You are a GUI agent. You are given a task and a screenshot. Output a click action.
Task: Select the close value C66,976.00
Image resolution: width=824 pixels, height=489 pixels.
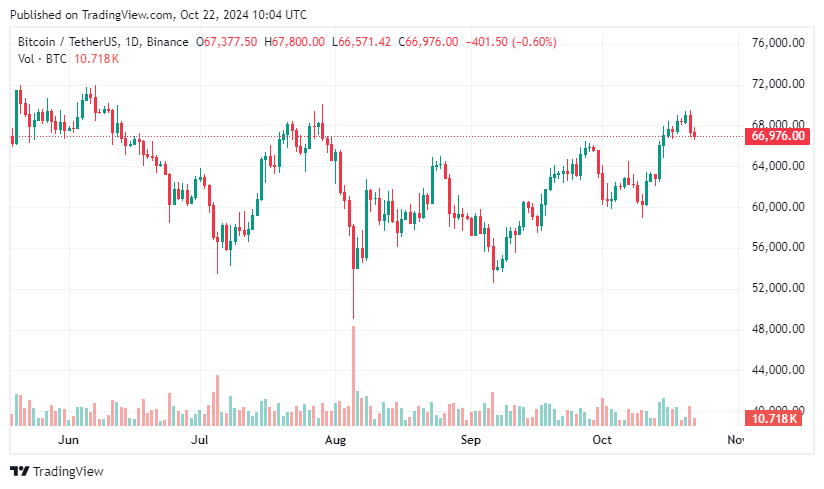[x=428, y=42]
